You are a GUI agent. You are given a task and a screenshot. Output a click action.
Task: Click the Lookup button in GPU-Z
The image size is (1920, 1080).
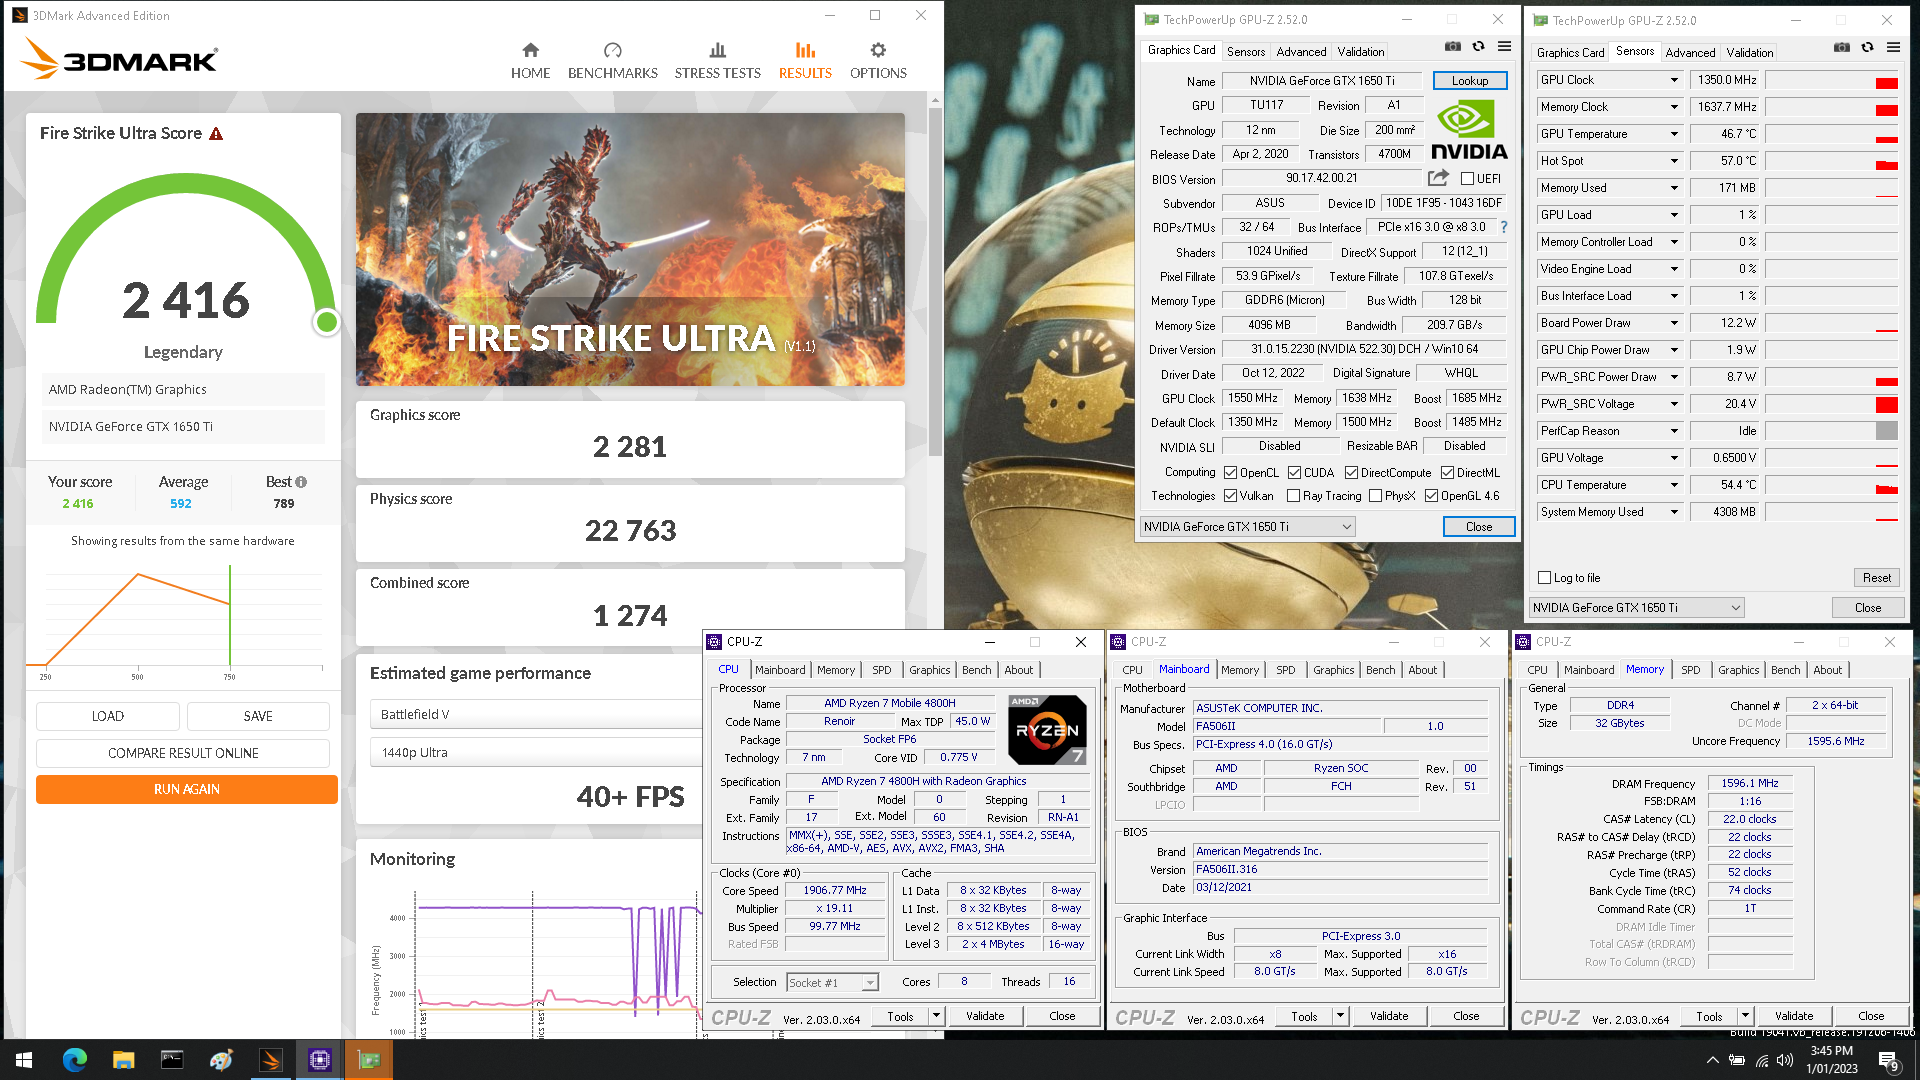[x=1470, y=81]
